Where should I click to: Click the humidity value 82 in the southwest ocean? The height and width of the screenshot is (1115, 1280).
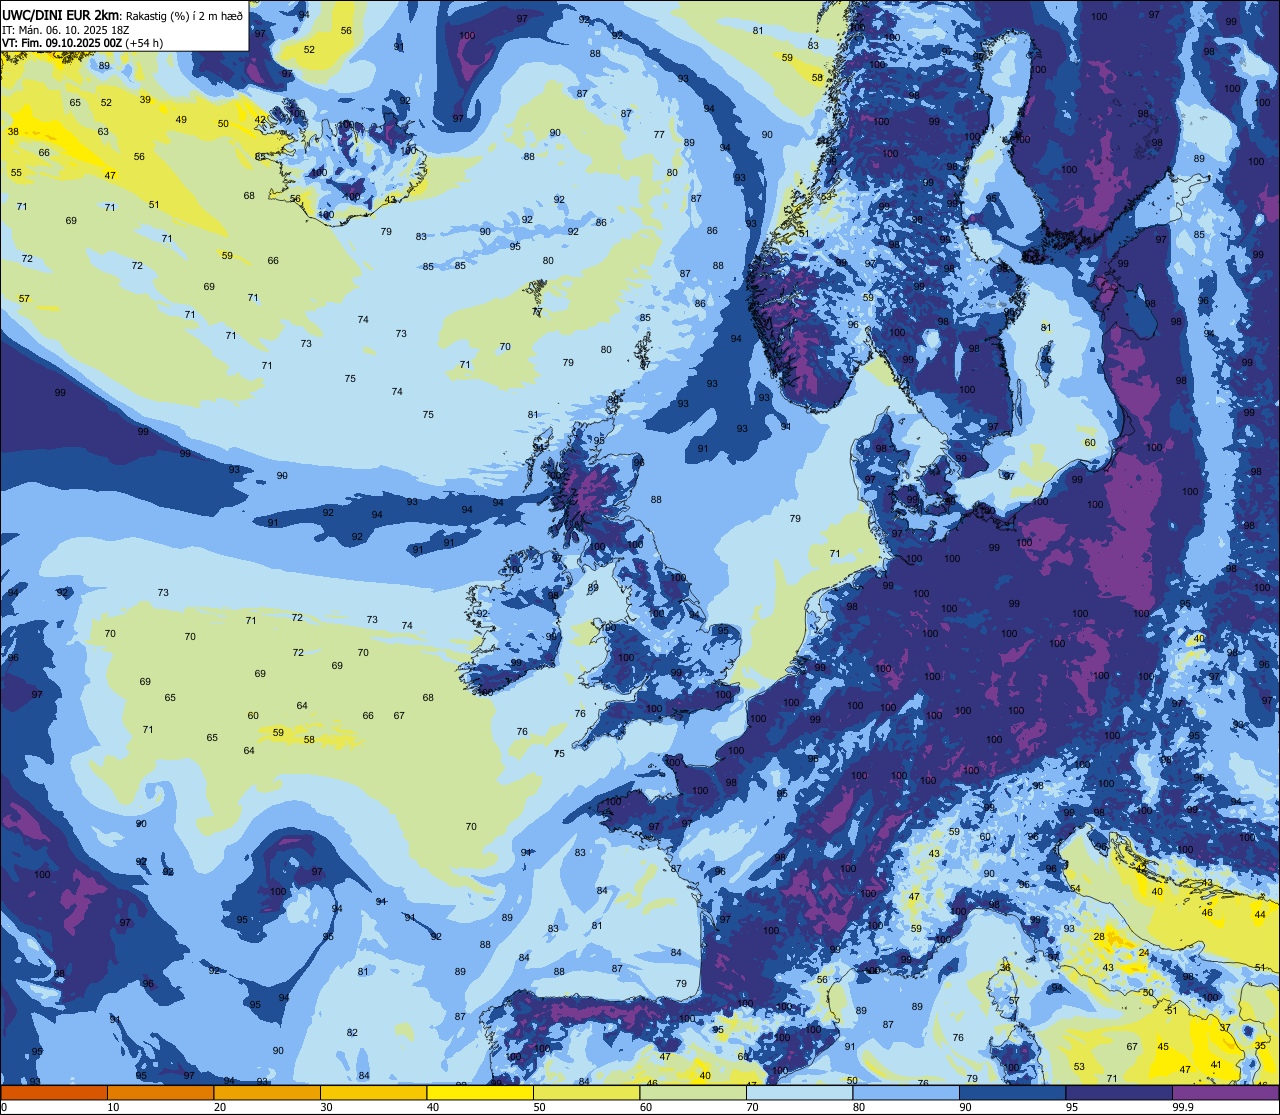coord(352,1032)
